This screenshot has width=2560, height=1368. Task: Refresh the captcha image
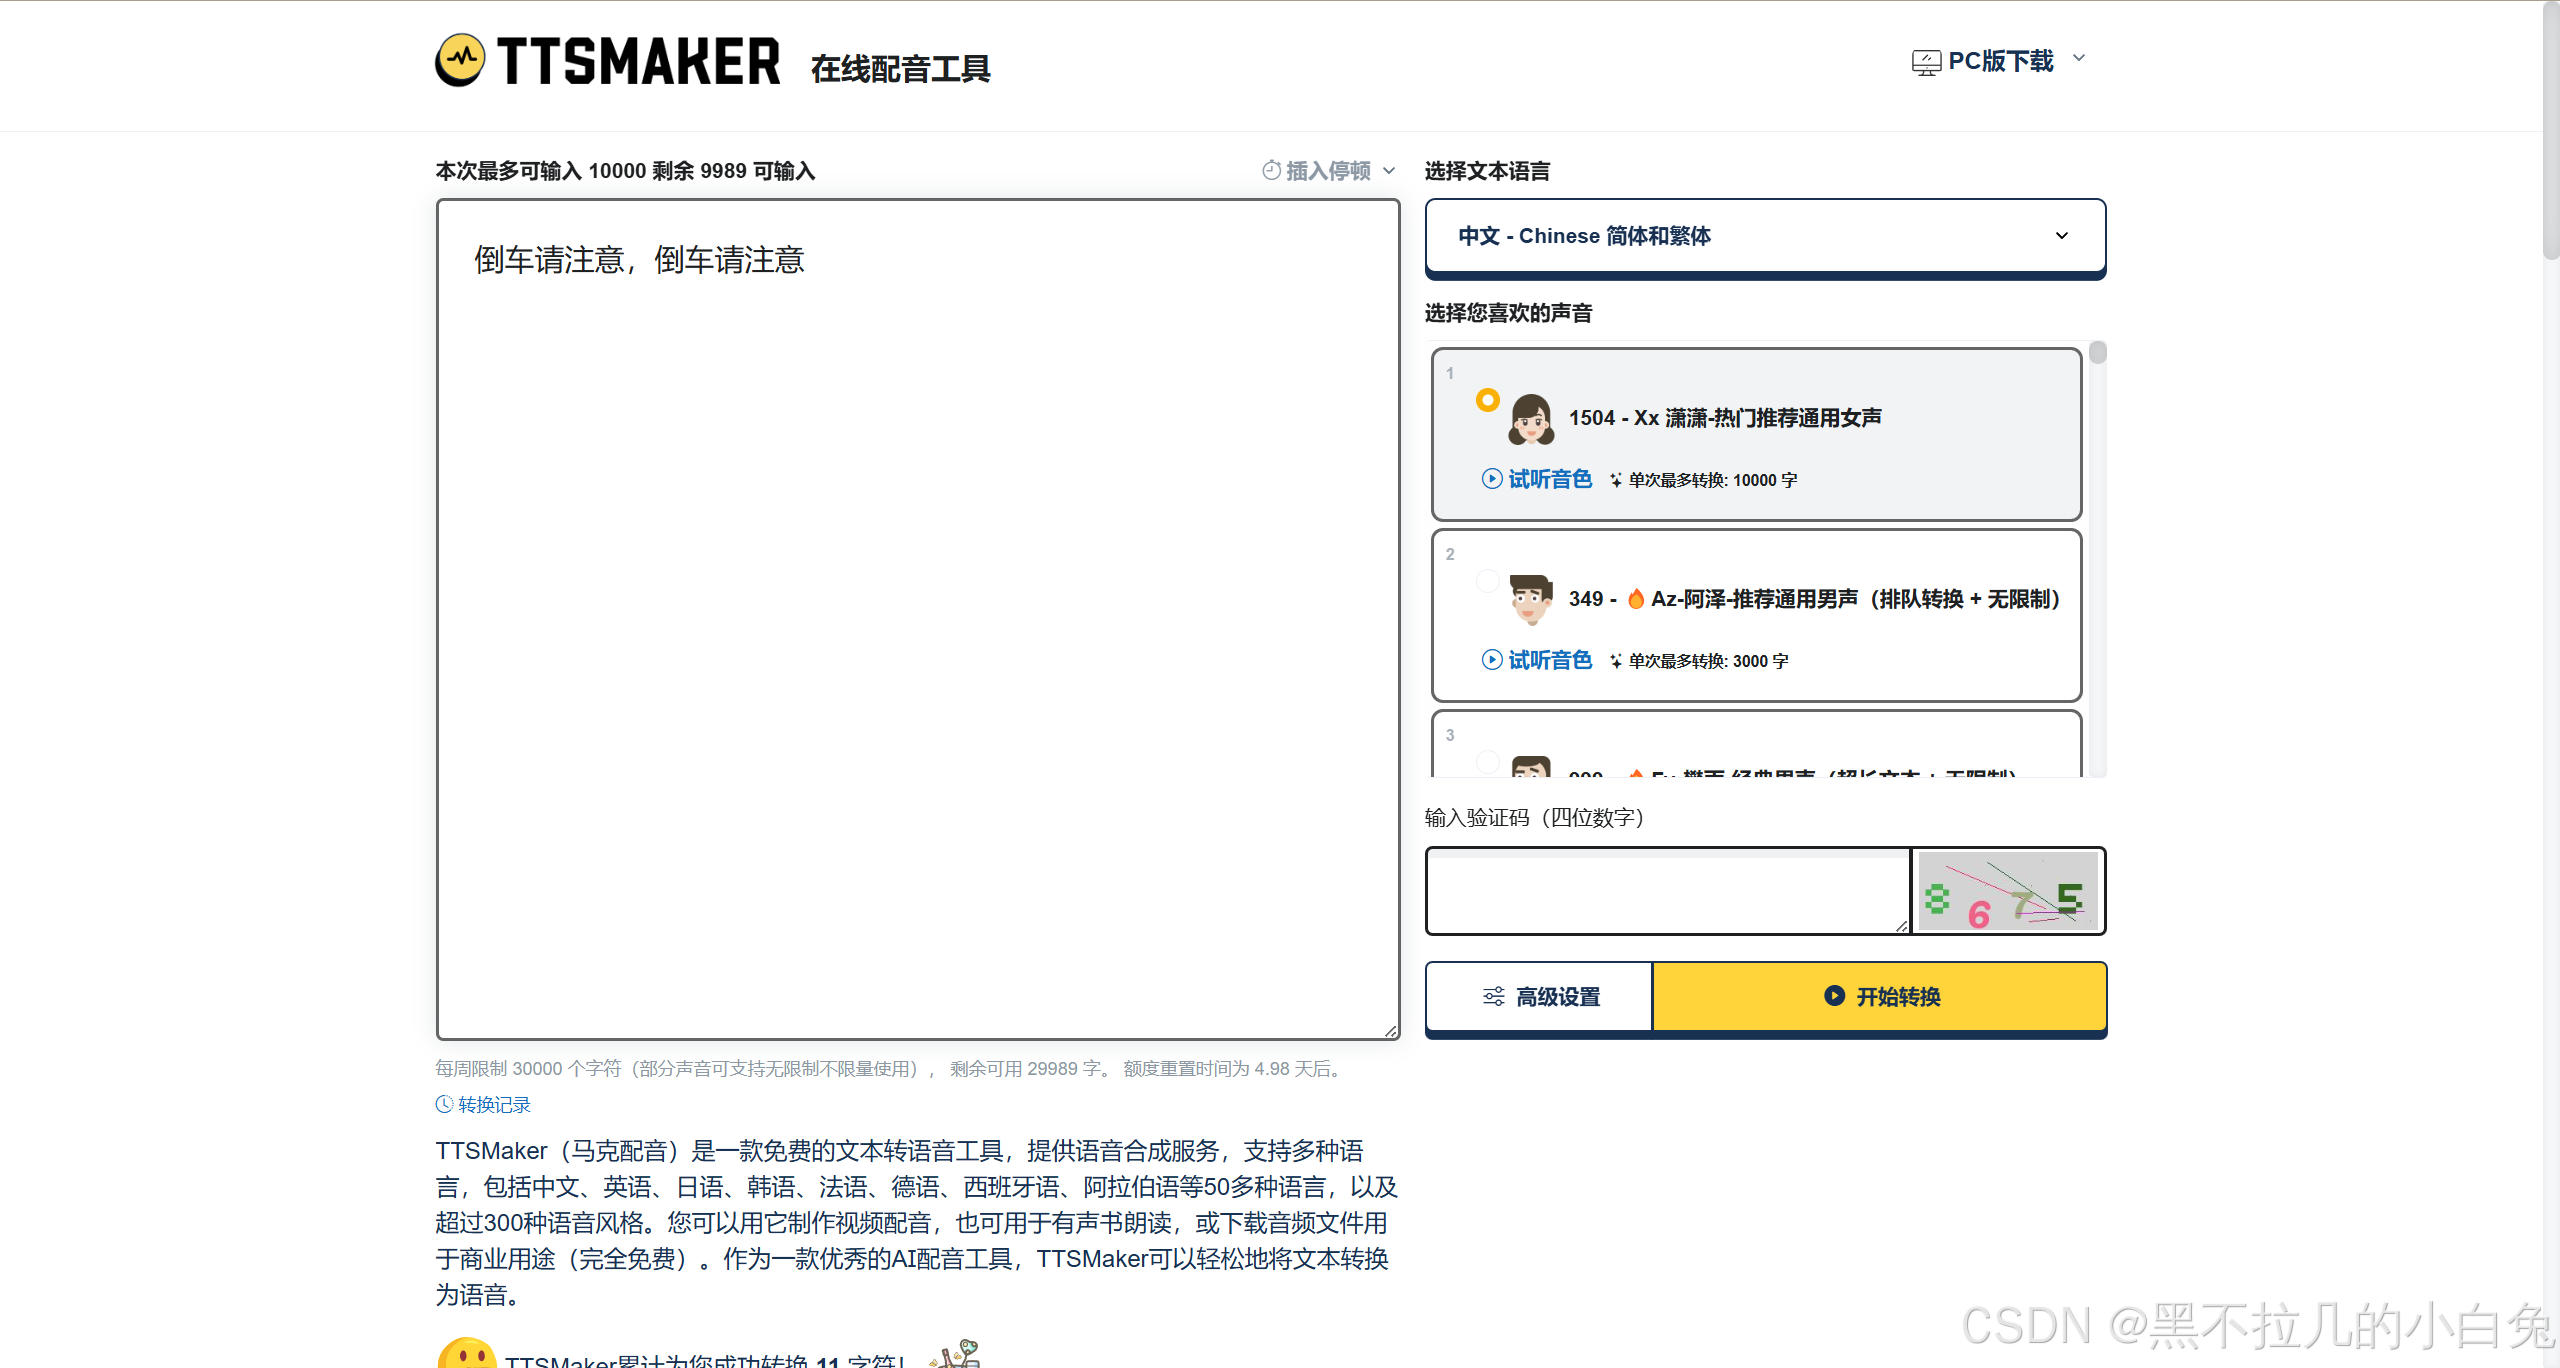coord(2007,892)
